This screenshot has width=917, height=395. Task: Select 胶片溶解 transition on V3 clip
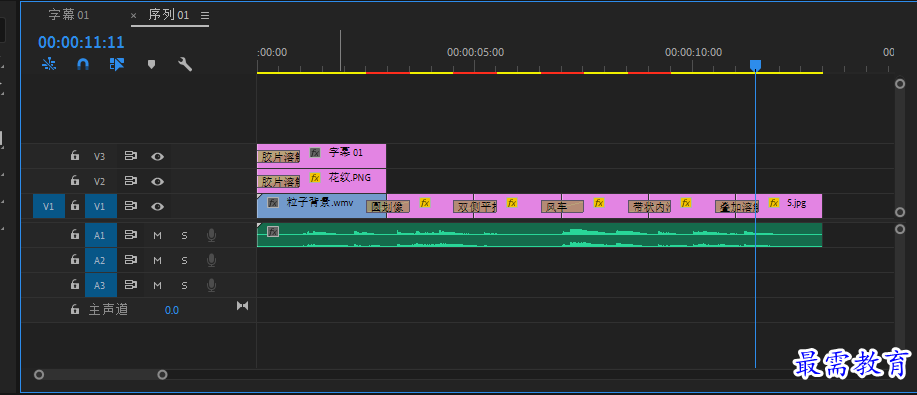tap(278, 157)
